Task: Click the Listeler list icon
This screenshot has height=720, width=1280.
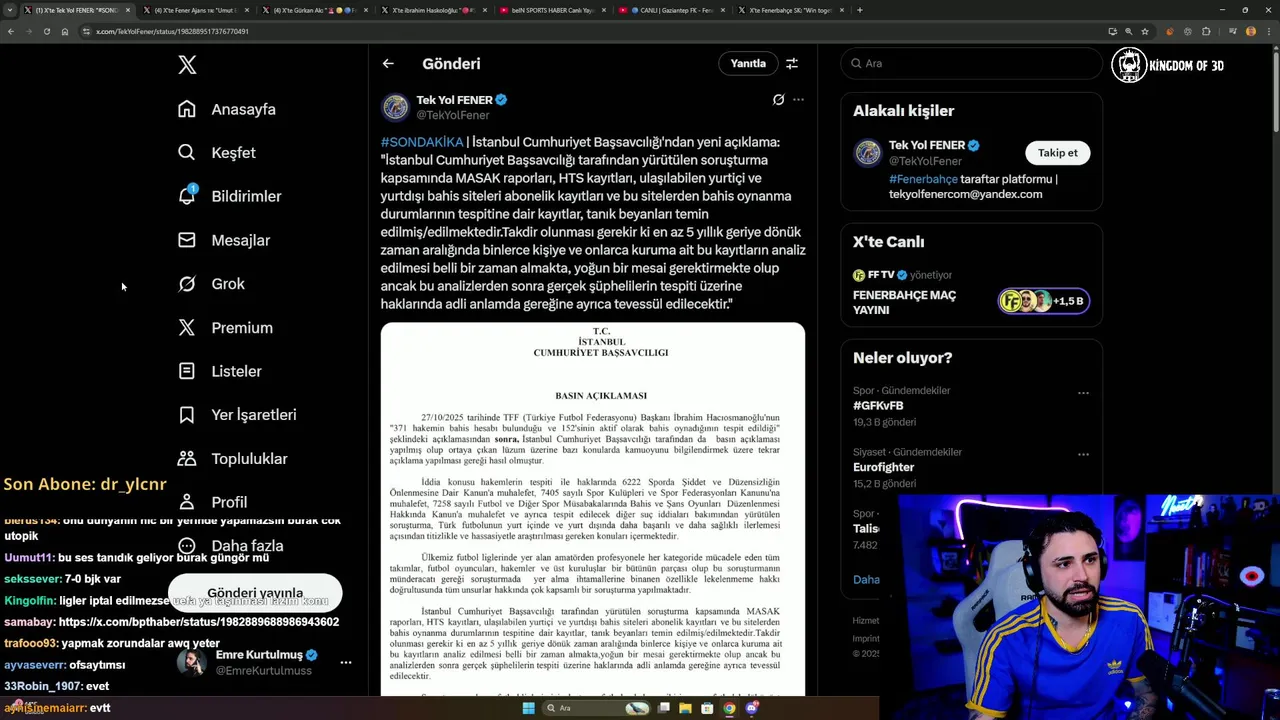Action: (187, 371)
